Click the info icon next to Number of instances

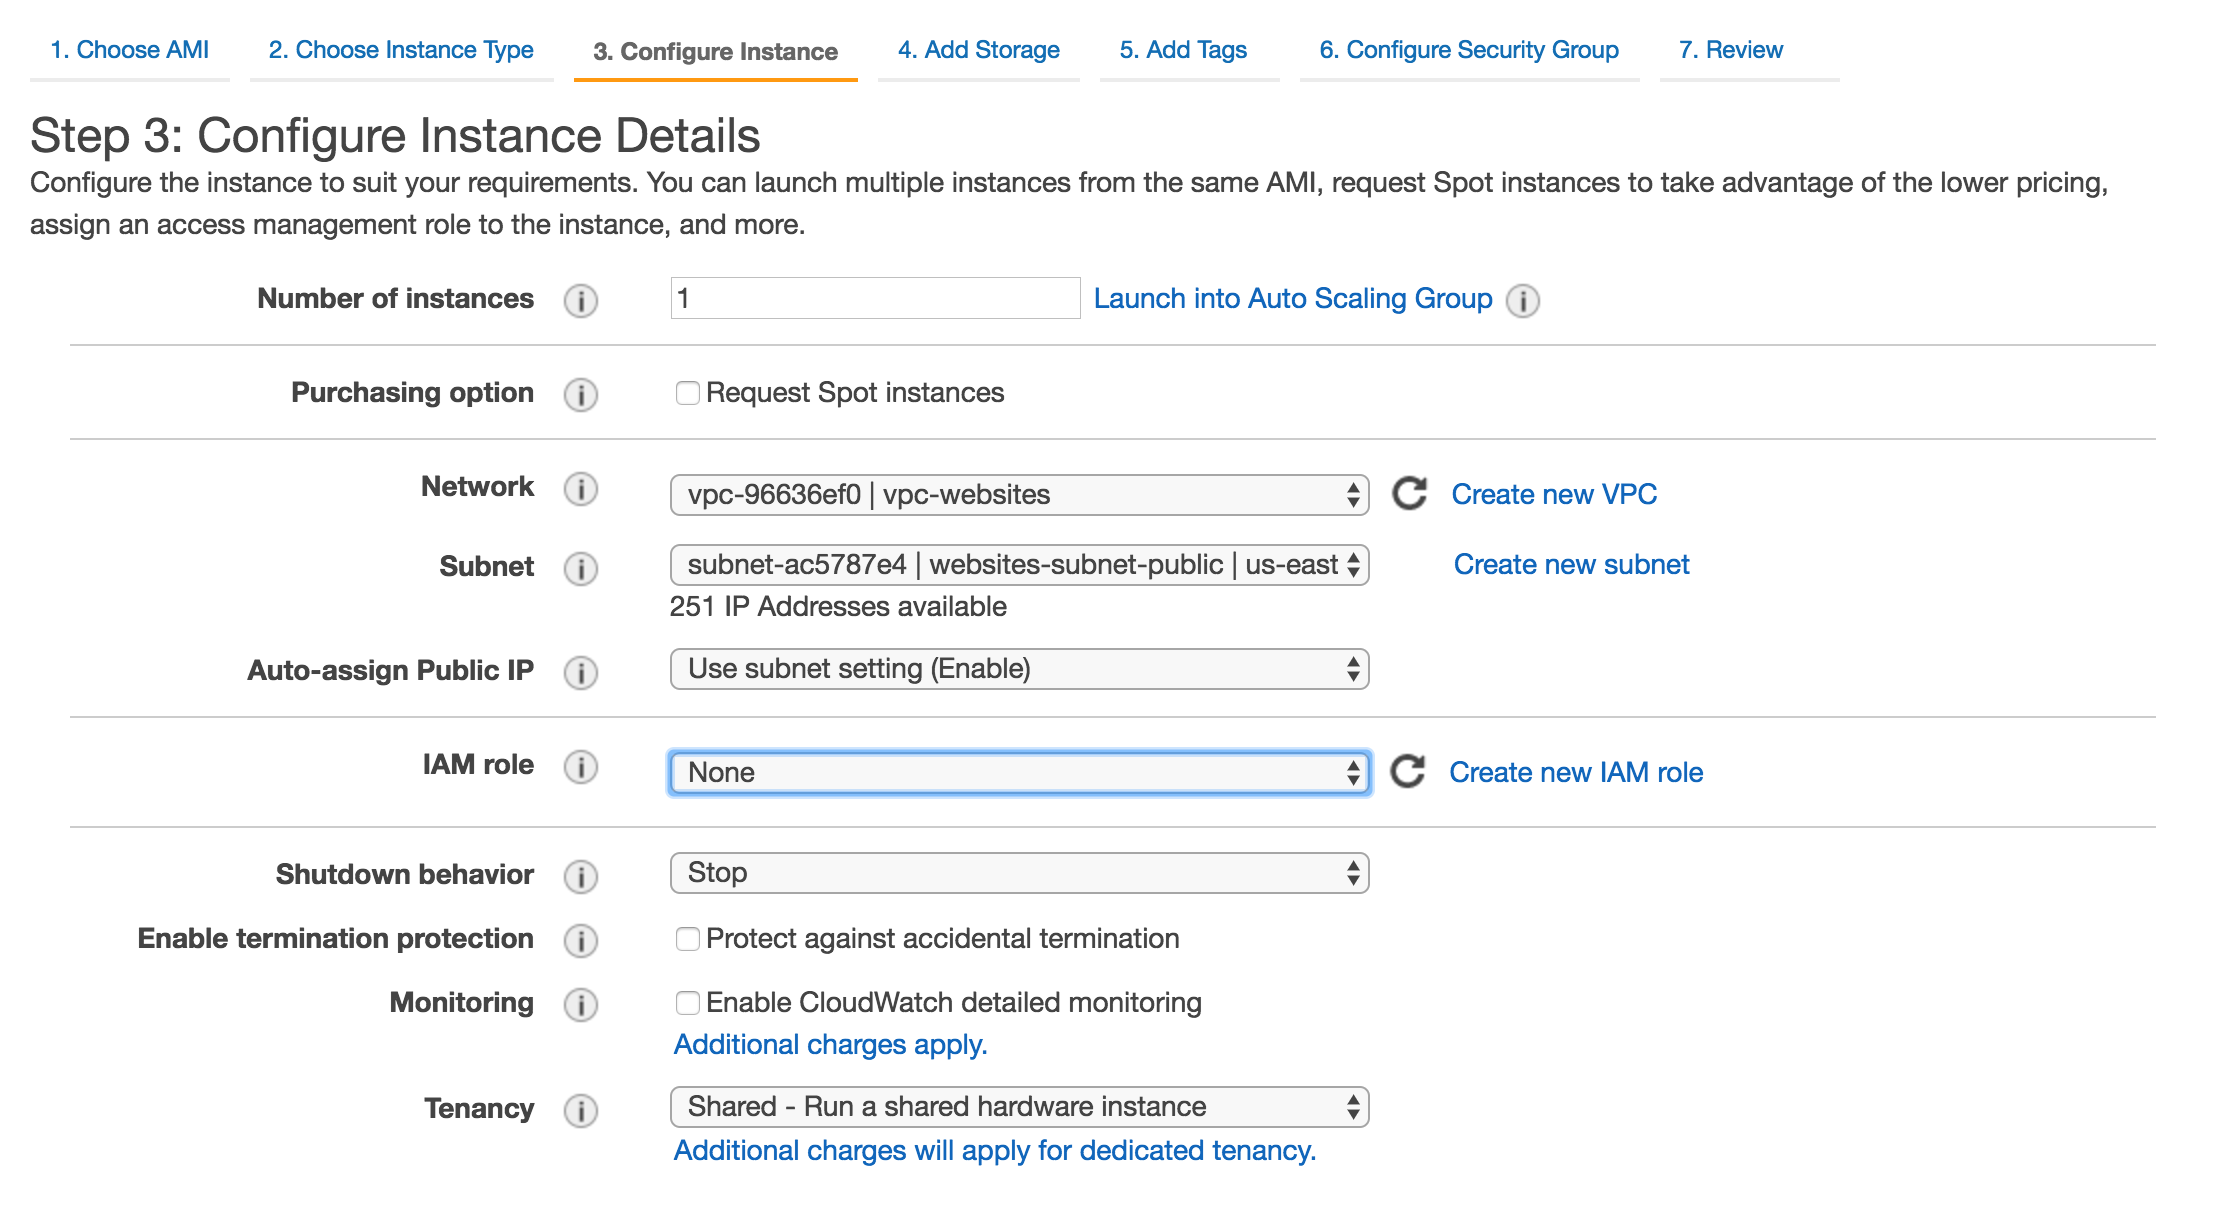pos(580,299)
